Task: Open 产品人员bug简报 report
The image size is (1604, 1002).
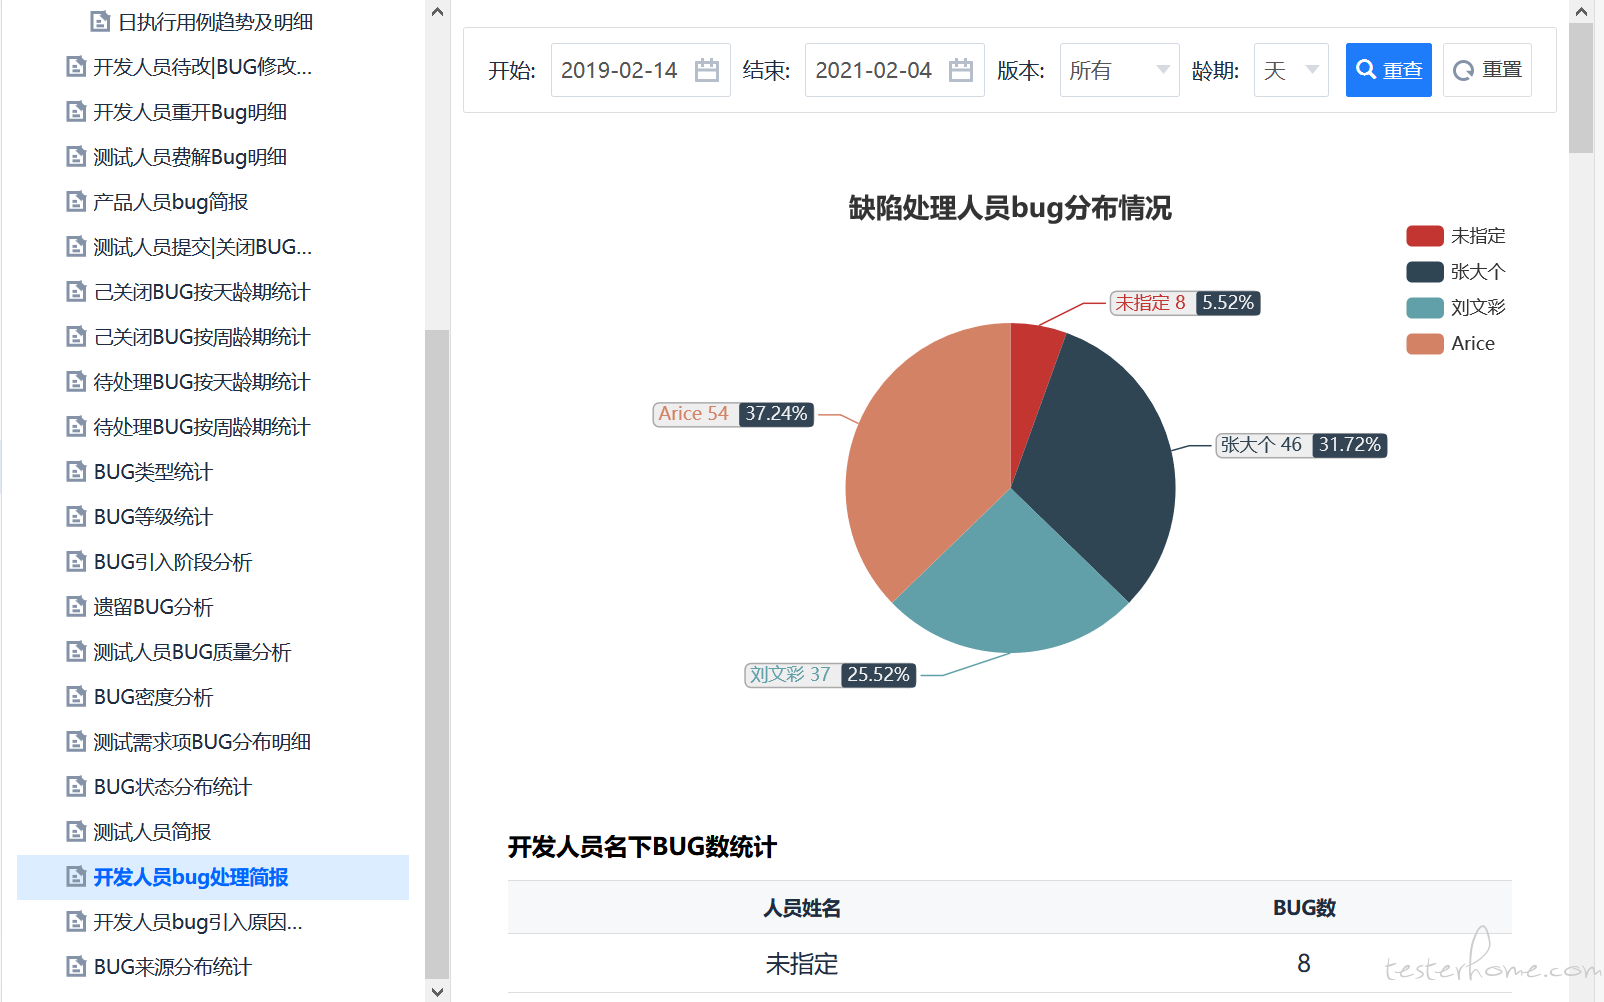Action: pos(170,202)
